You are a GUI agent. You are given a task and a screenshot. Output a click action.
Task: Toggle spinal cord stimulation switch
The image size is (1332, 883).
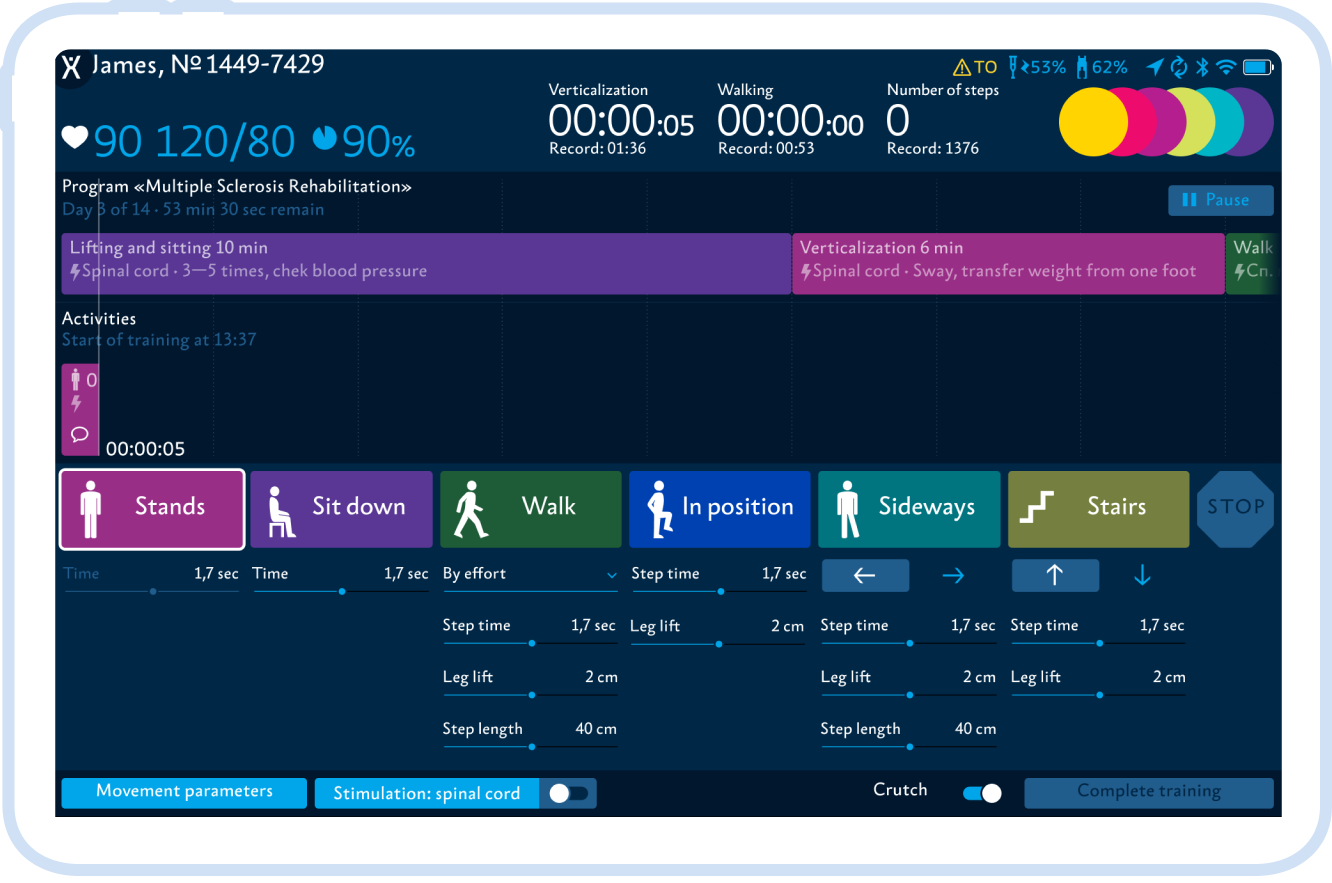[x=568, y=793]
